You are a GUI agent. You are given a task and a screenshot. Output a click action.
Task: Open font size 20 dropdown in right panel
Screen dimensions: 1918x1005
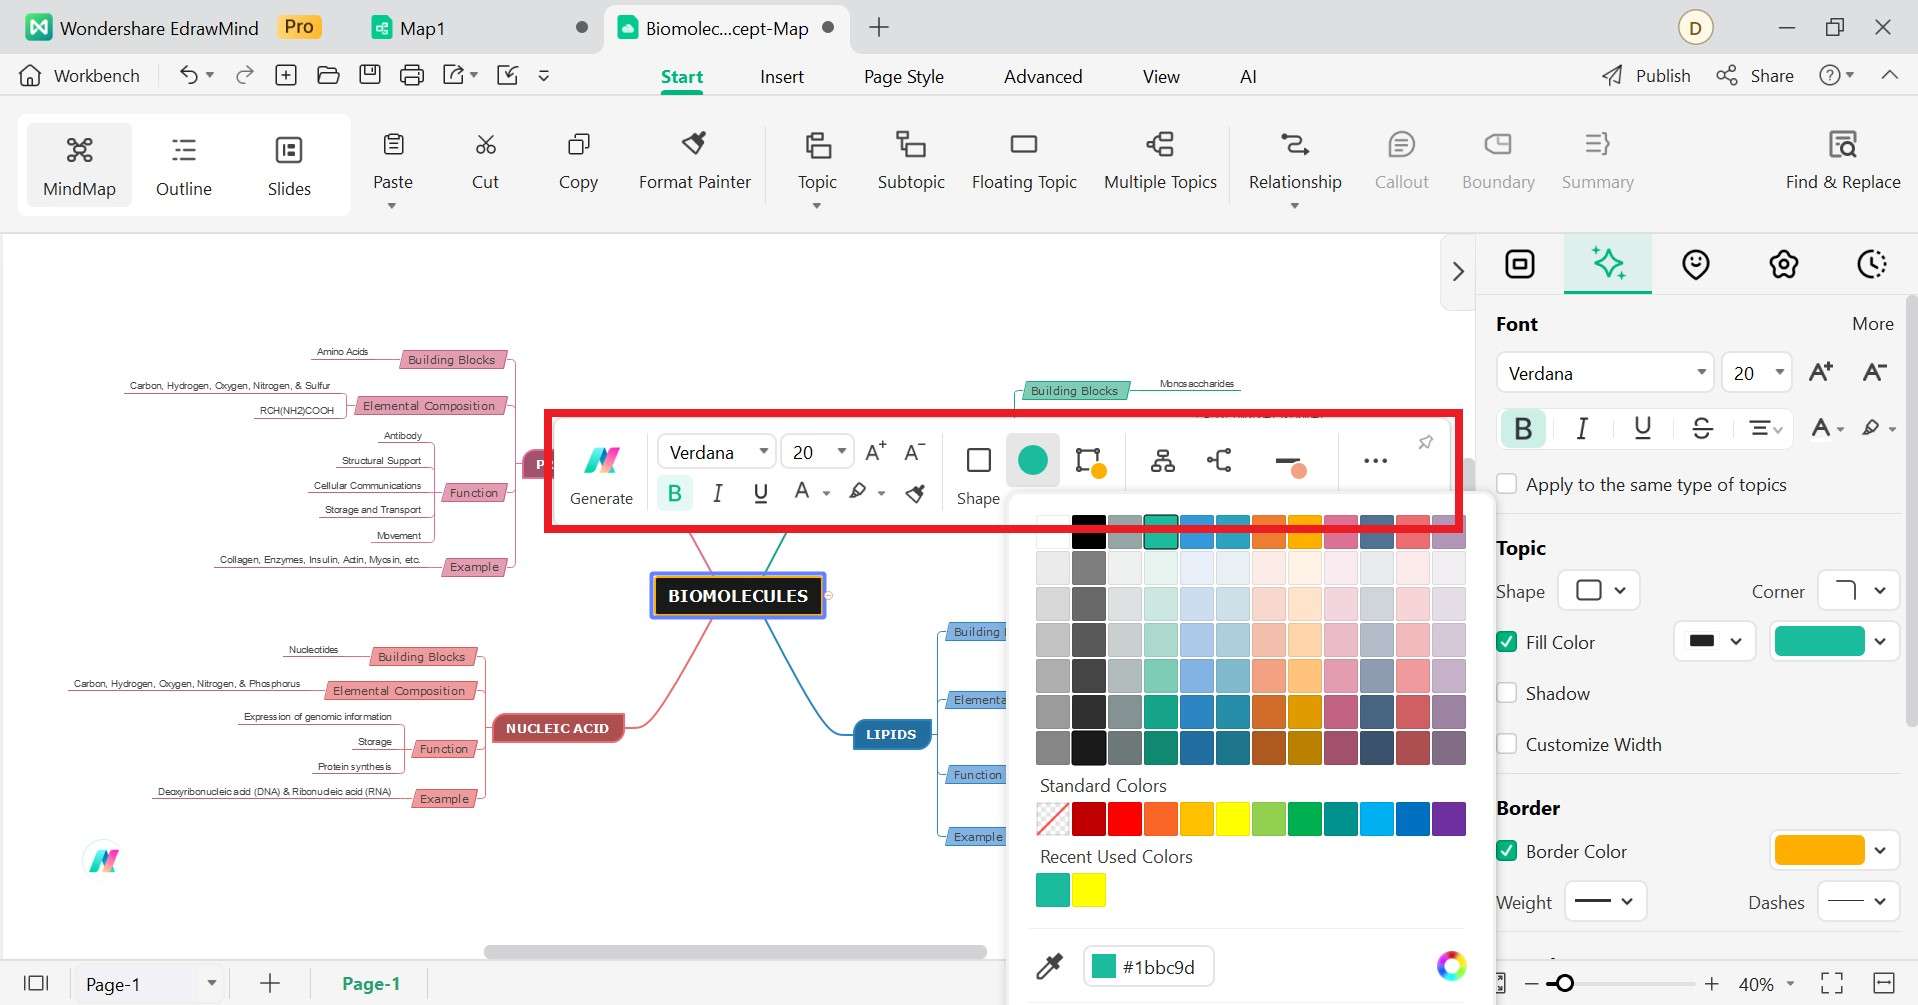(1757, 373)
